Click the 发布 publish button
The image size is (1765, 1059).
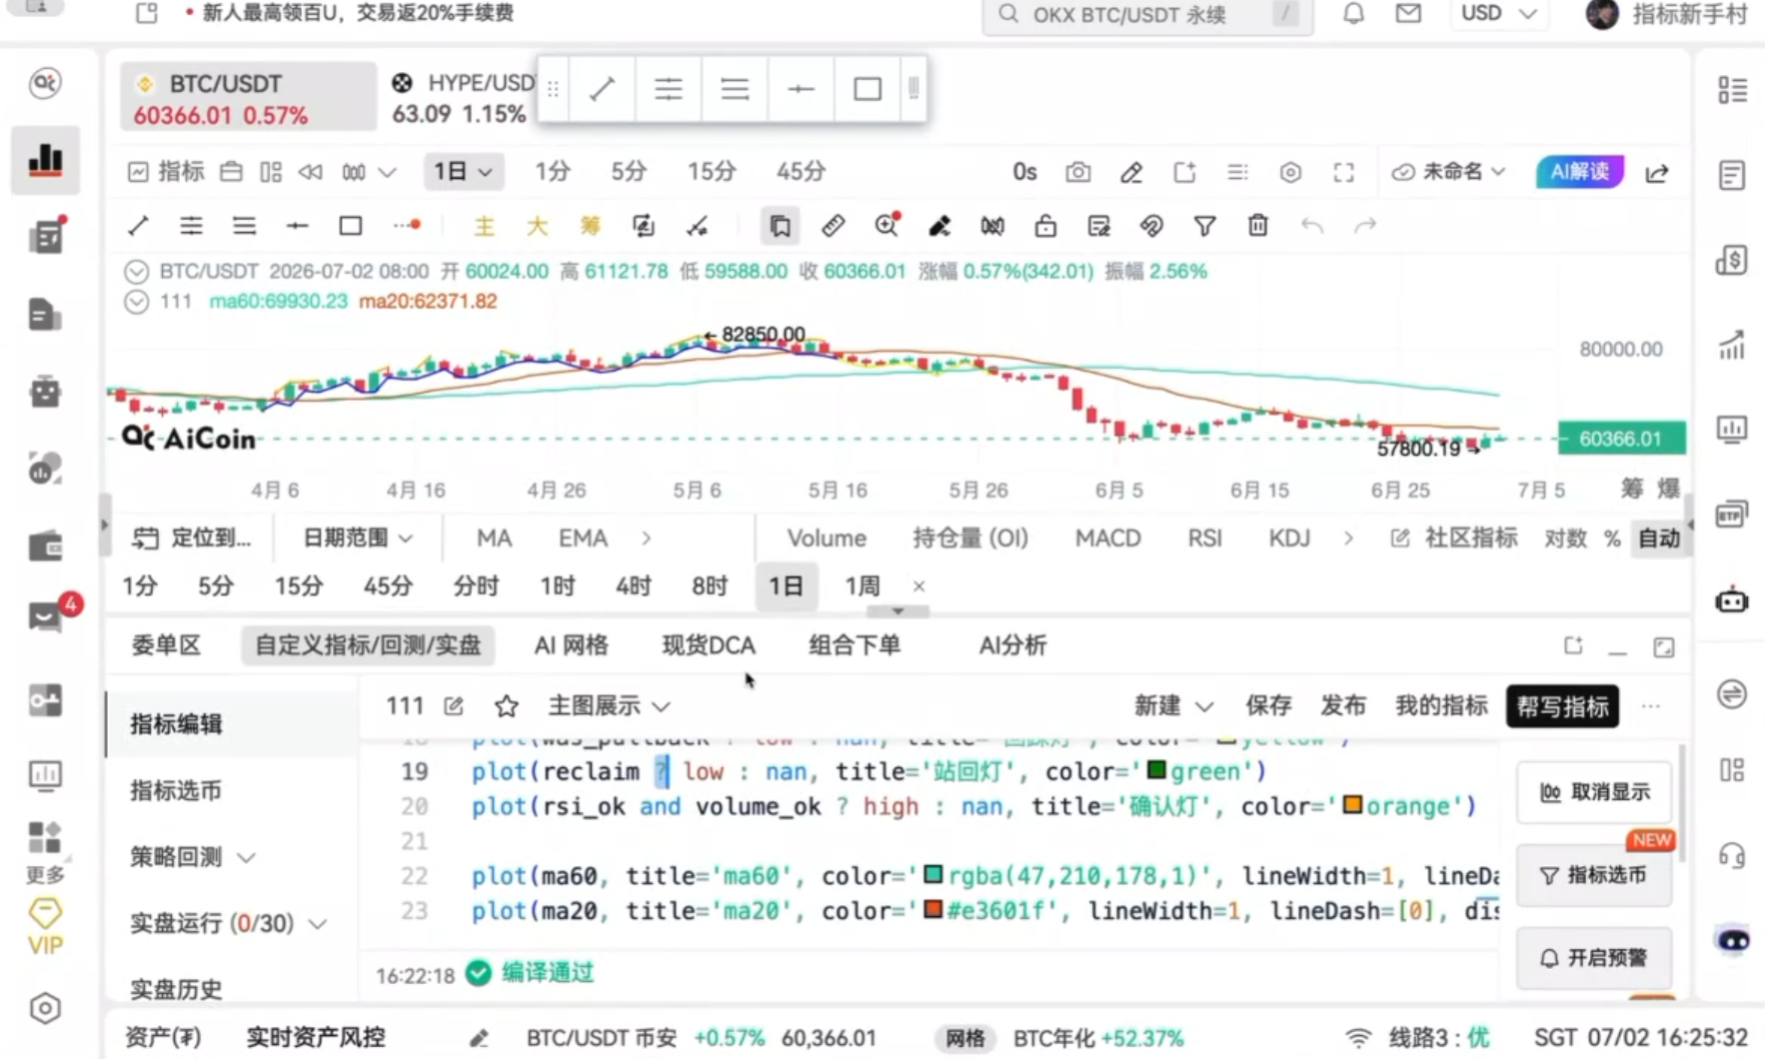pyautogui.click(x=1343, y=706)
